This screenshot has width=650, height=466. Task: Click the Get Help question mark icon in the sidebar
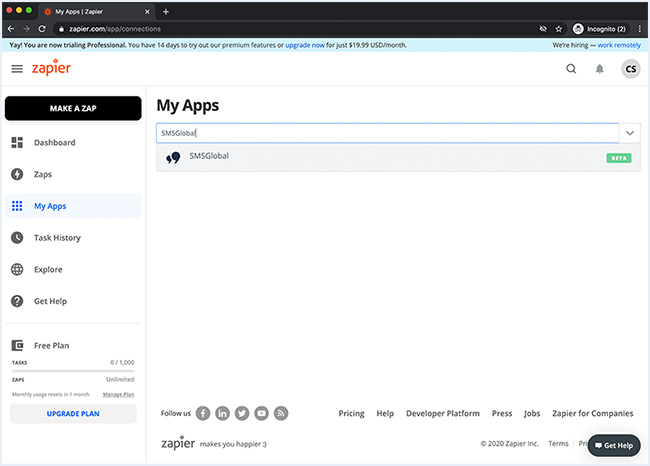click(17, 301)
